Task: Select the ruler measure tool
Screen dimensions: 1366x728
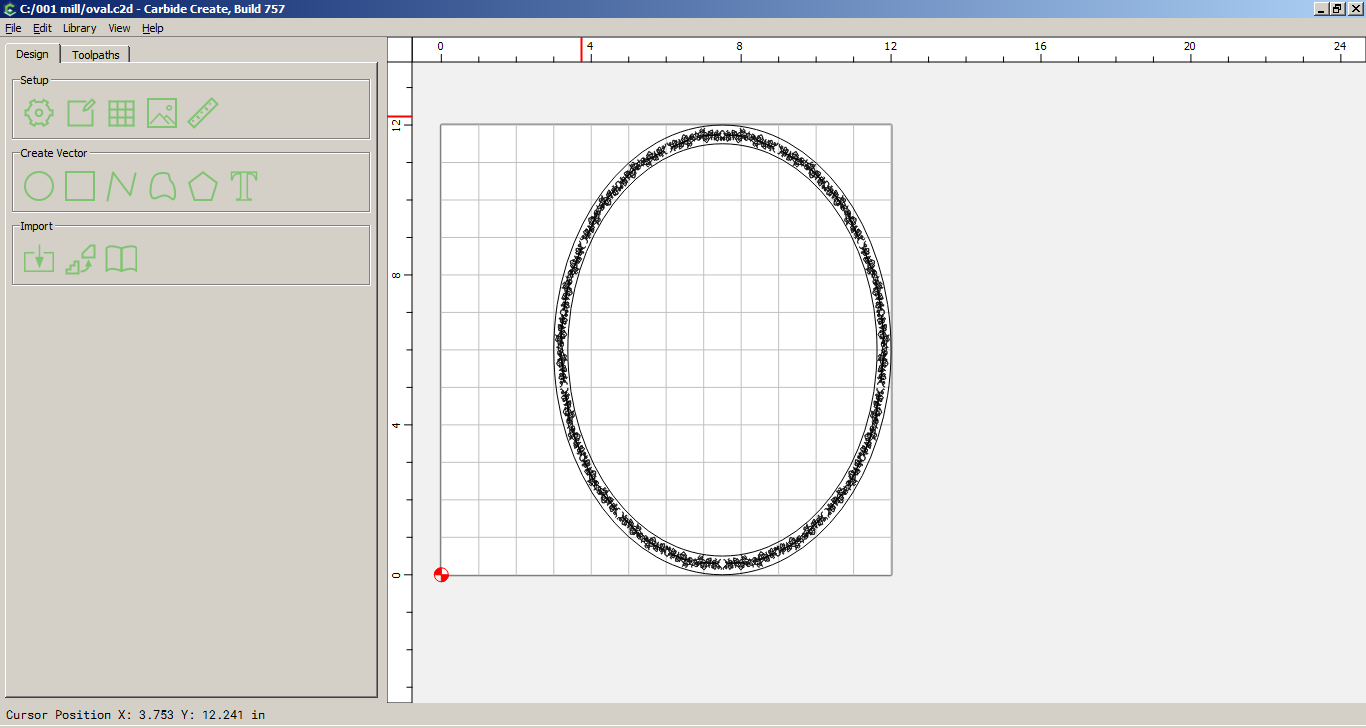Action: (203, 113)
